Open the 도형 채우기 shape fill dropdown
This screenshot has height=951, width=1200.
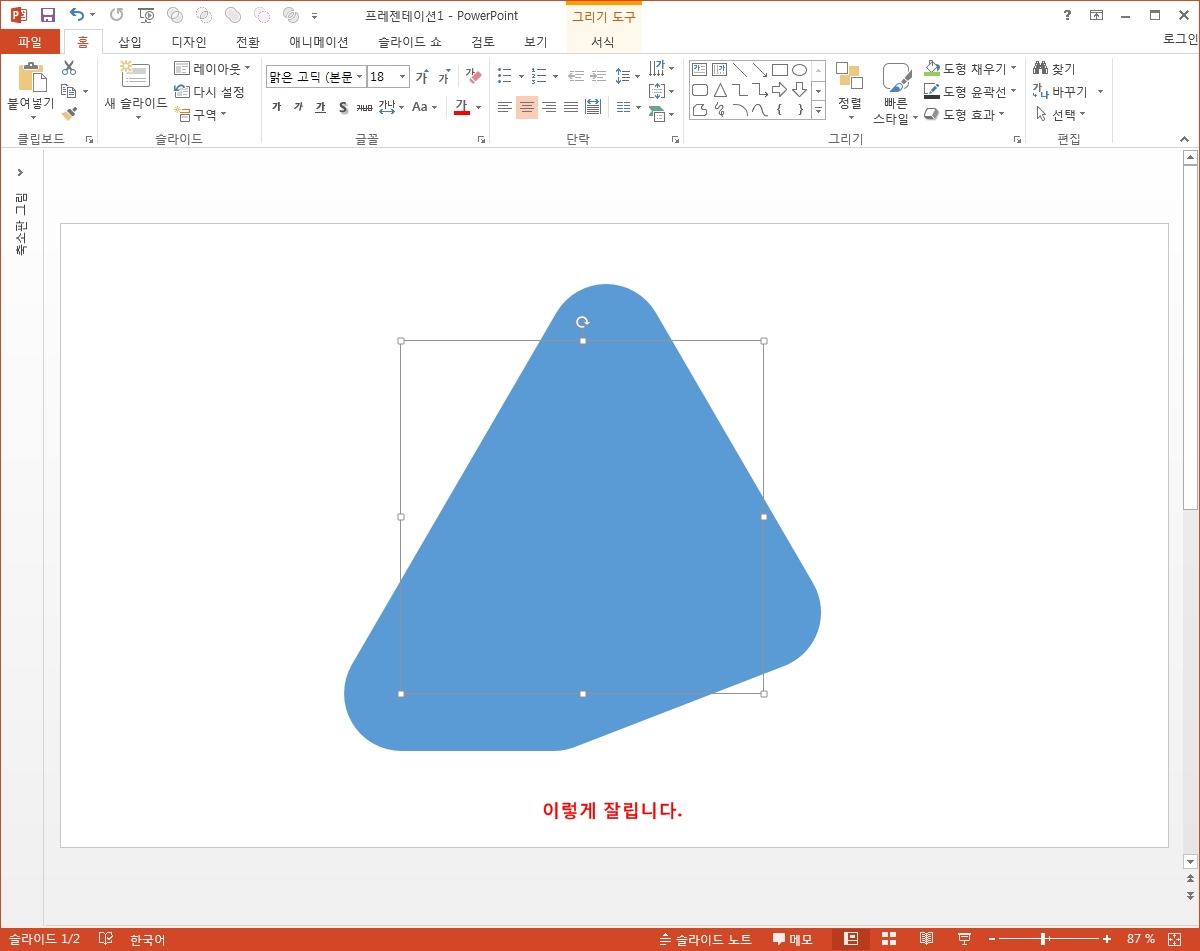970,68
